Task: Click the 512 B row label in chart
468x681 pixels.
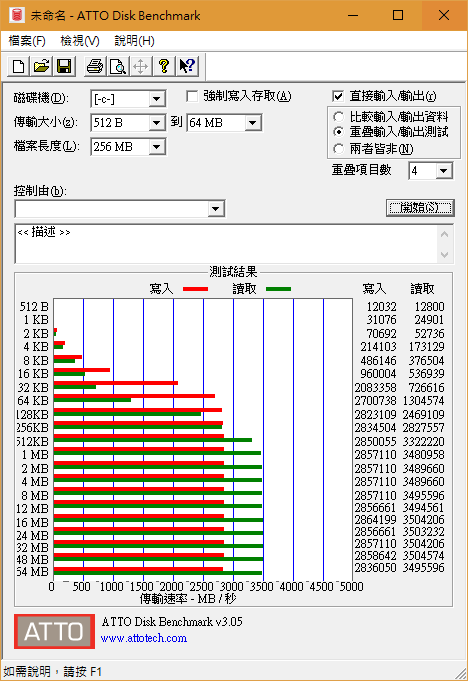Action: (34, 307)
